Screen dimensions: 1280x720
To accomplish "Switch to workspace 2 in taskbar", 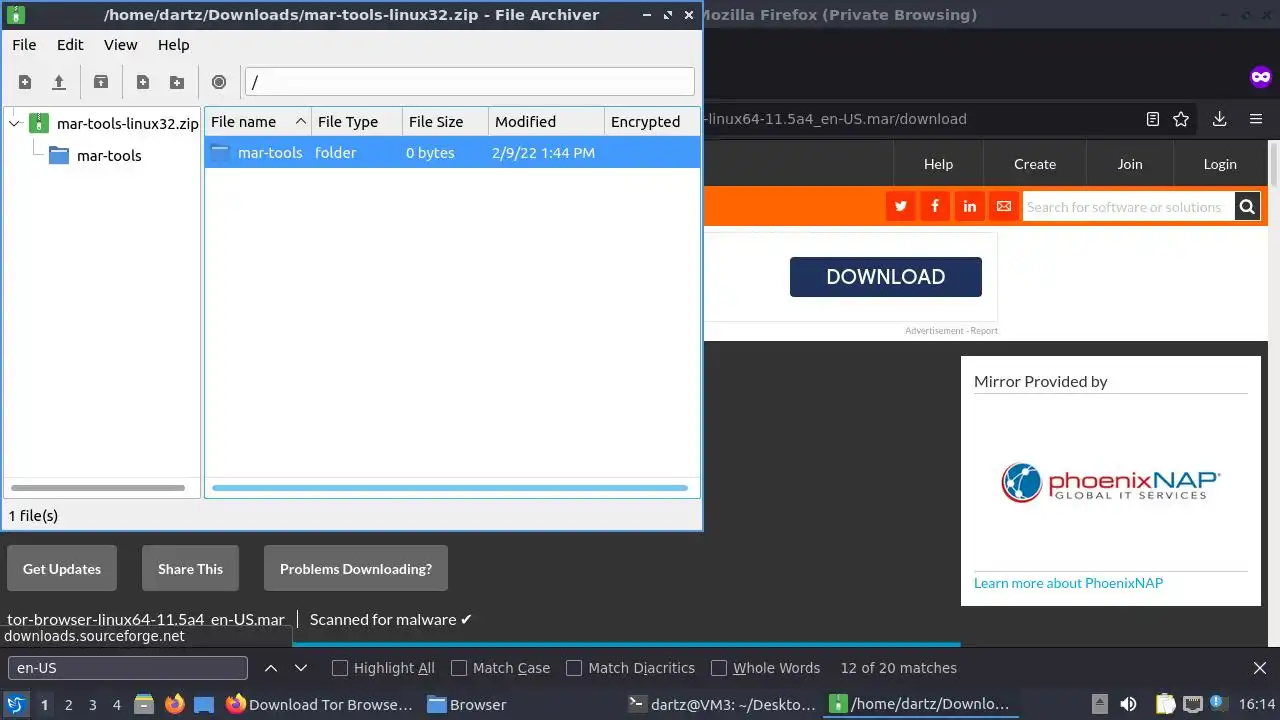I will pyautogui.click(x=68, y=704).
